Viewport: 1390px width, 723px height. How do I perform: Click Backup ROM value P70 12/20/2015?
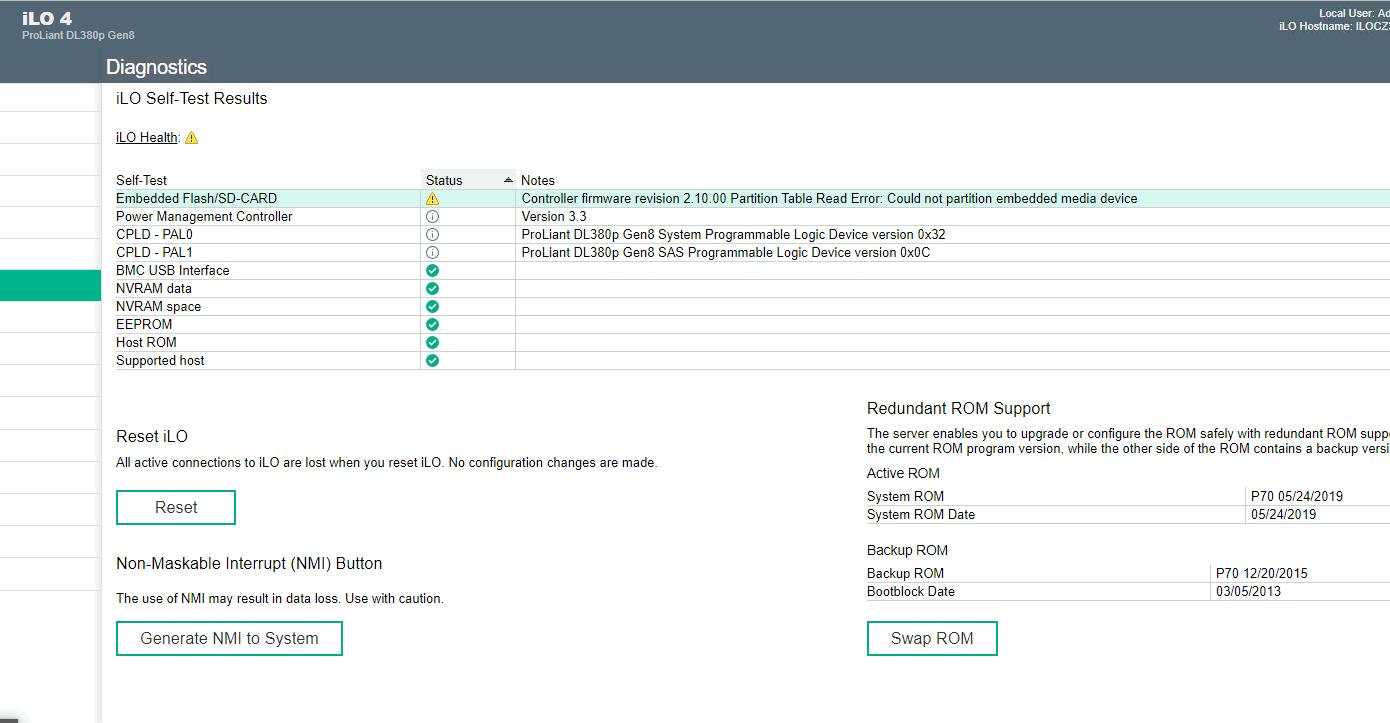click(x=1262, y=574)
